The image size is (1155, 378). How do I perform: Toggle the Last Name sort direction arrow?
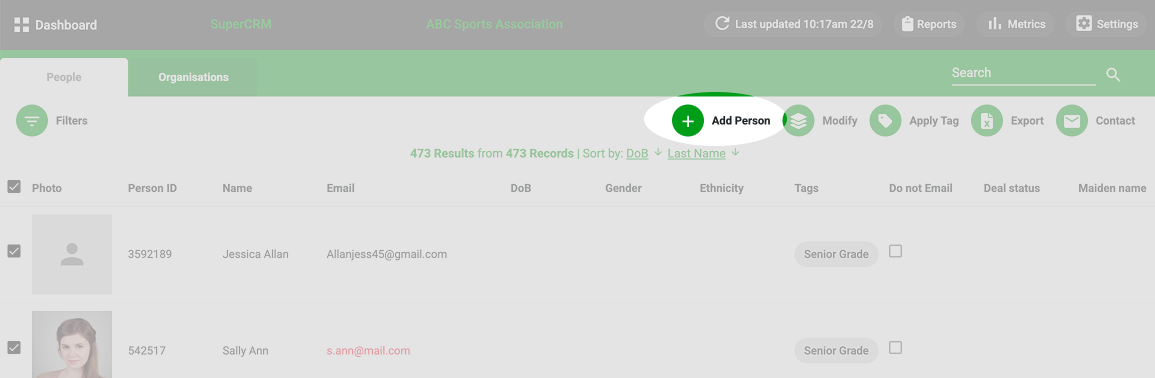[x=735, y=153]
